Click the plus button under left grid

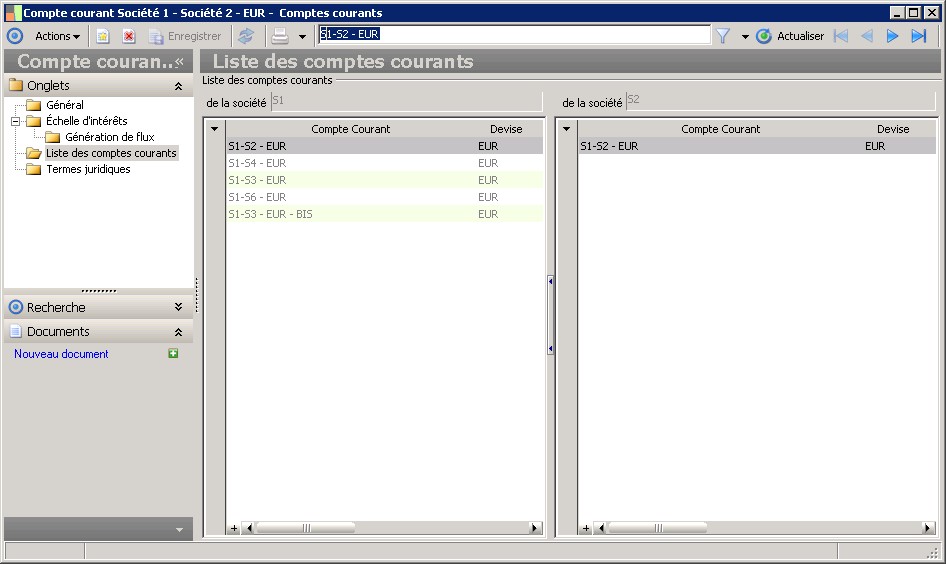pyautogui.click(x=234, y=528)
